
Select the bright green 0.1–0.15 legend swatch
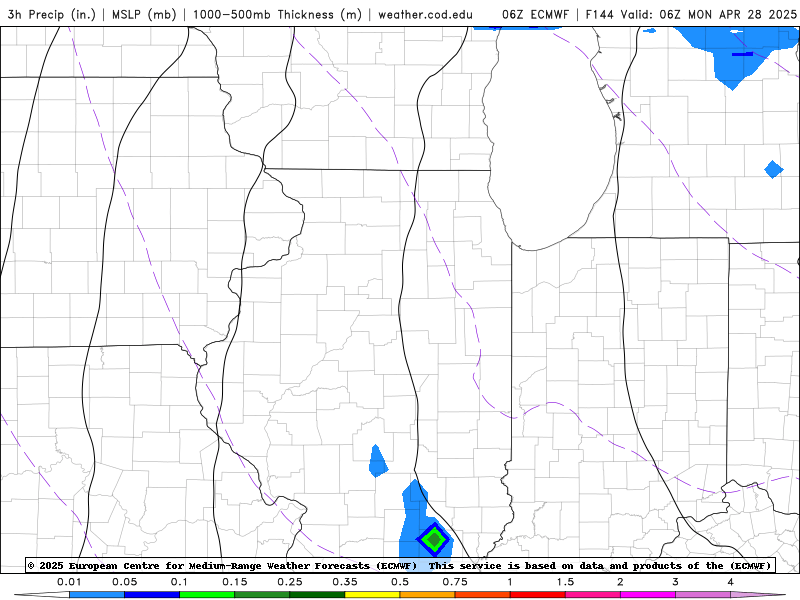207,595
